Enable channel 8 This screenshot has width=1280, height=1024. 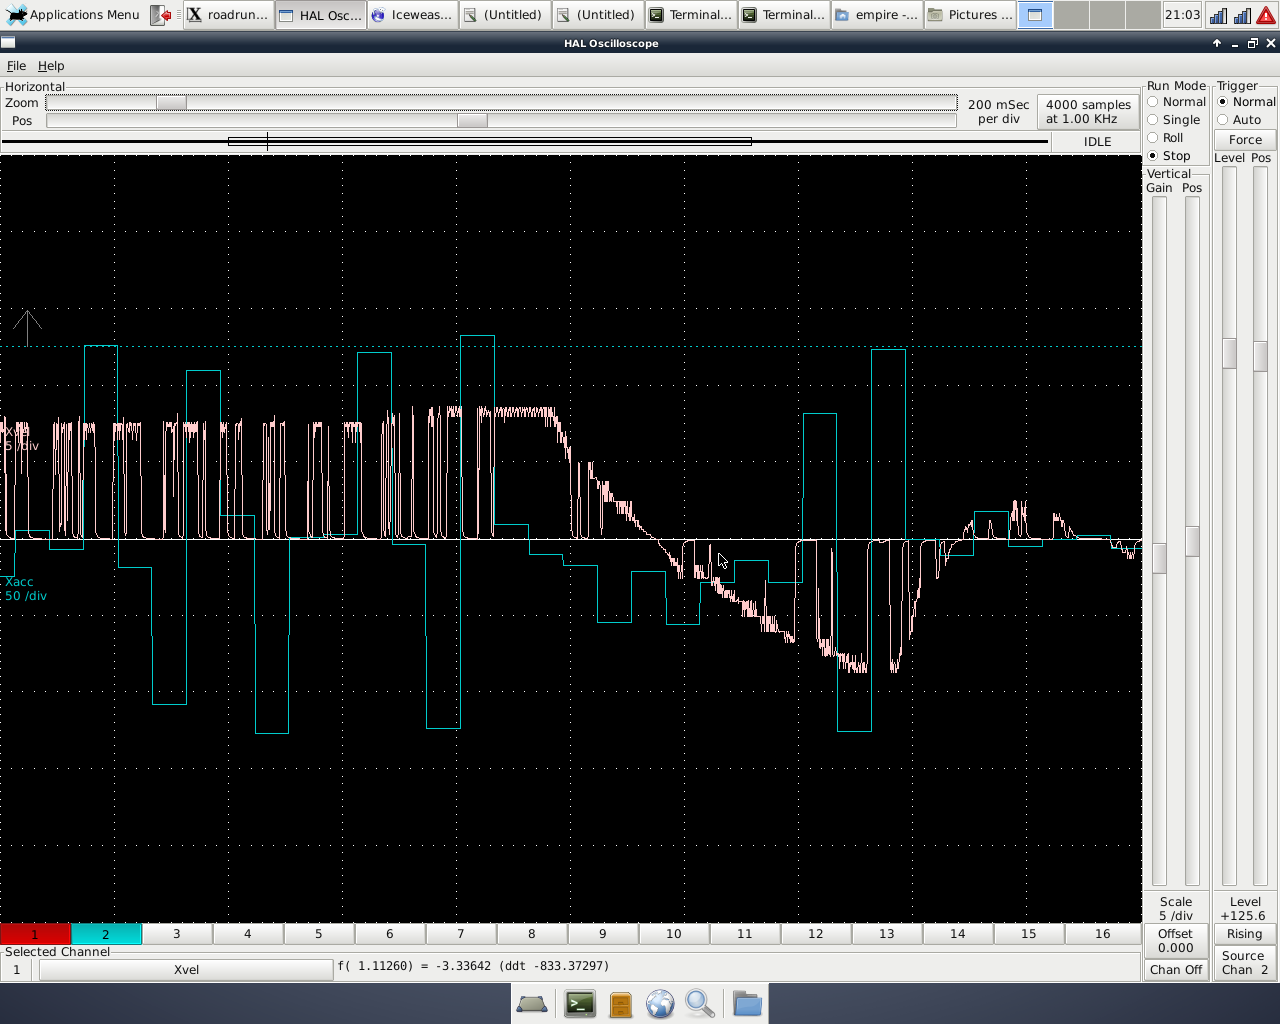[532, 934]
